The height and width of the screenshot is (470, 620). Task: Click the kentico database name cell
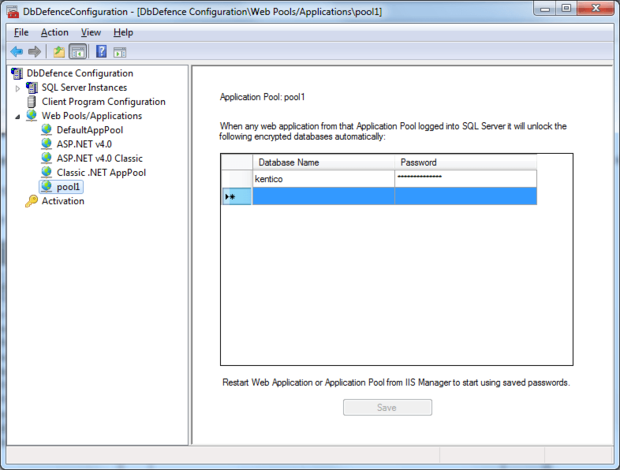point(322,178)
